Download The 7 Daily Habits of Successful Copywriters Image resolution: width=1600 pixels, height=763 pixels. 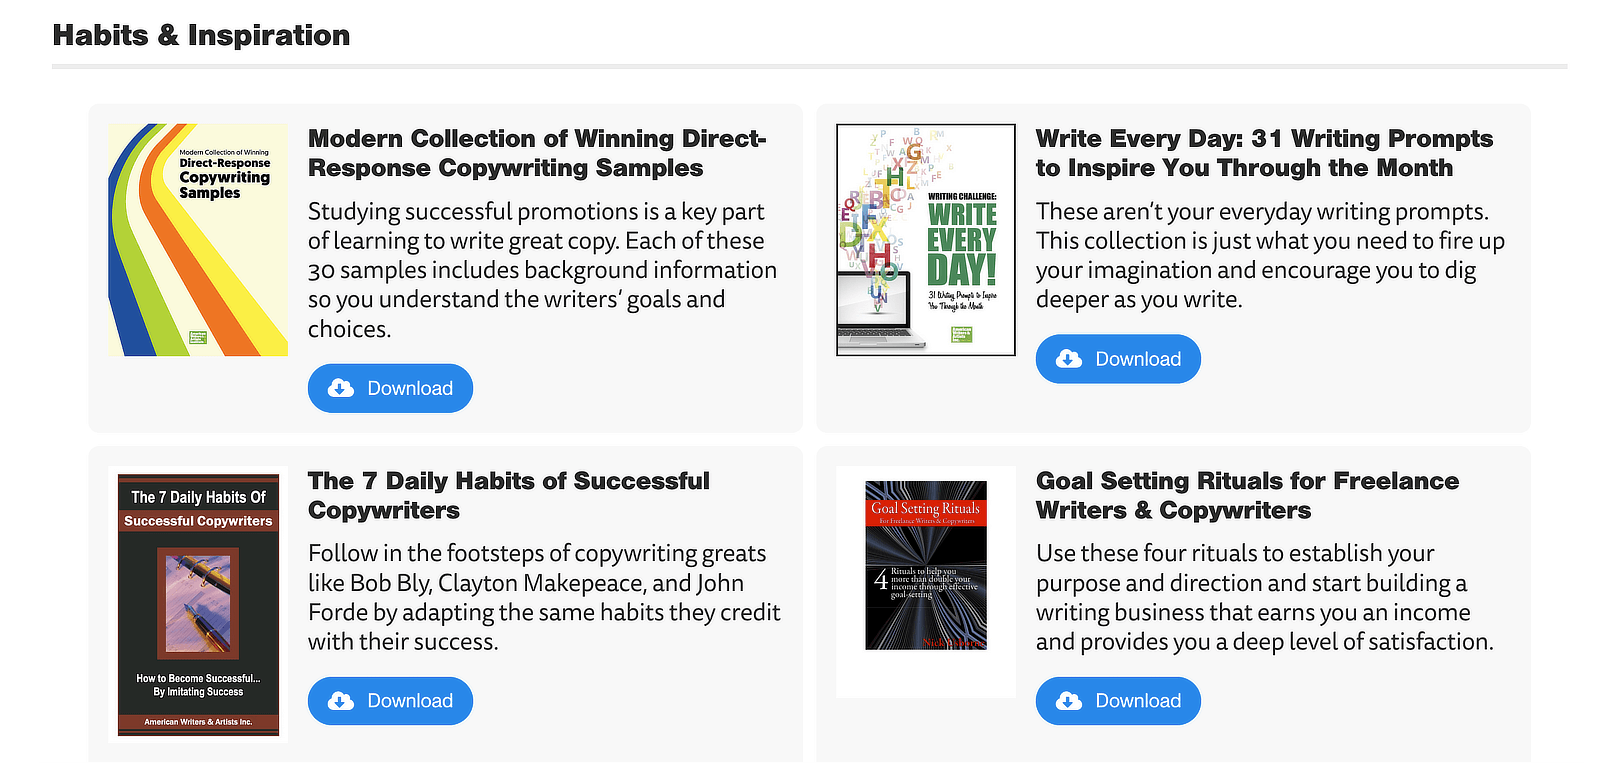[390, 701]
